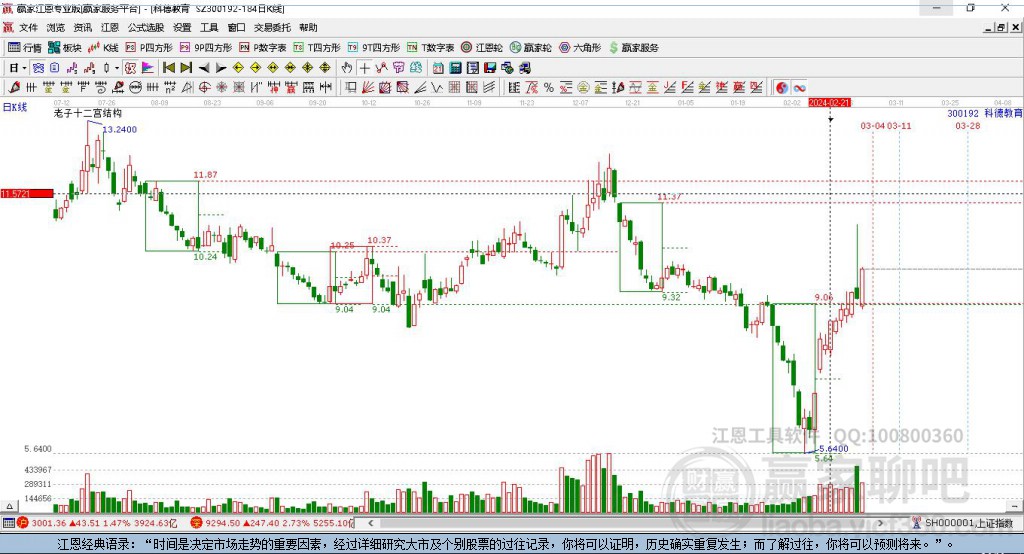1024x554 pixels.
Task: Collapse volume panel with up triangle button
Action: [x=9, y=506]
